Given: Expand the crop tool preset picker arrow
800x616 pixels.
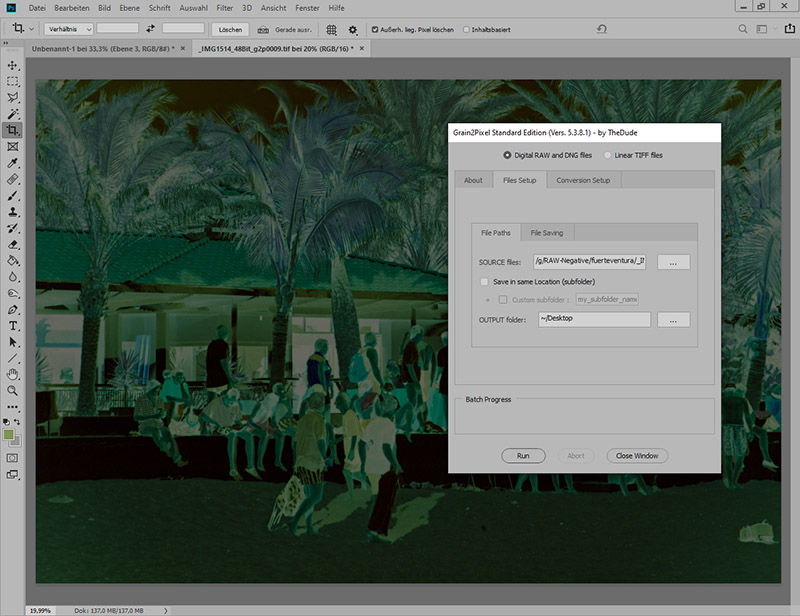Looking at the screenshot, I should click(x=32, y=29).
